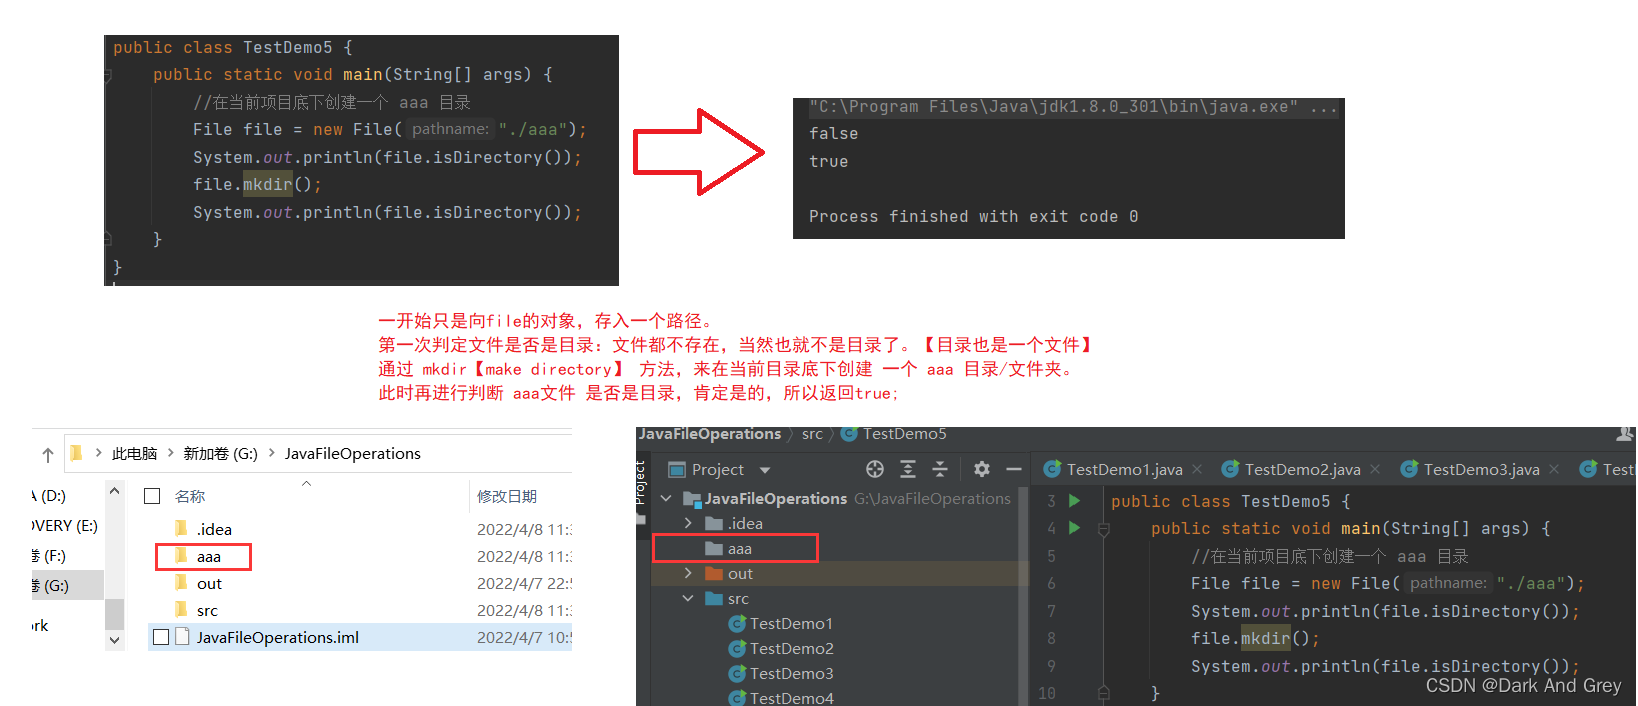The image size is (1638, 706).
Task: Sort by 名称 column header
Action: 190,496
